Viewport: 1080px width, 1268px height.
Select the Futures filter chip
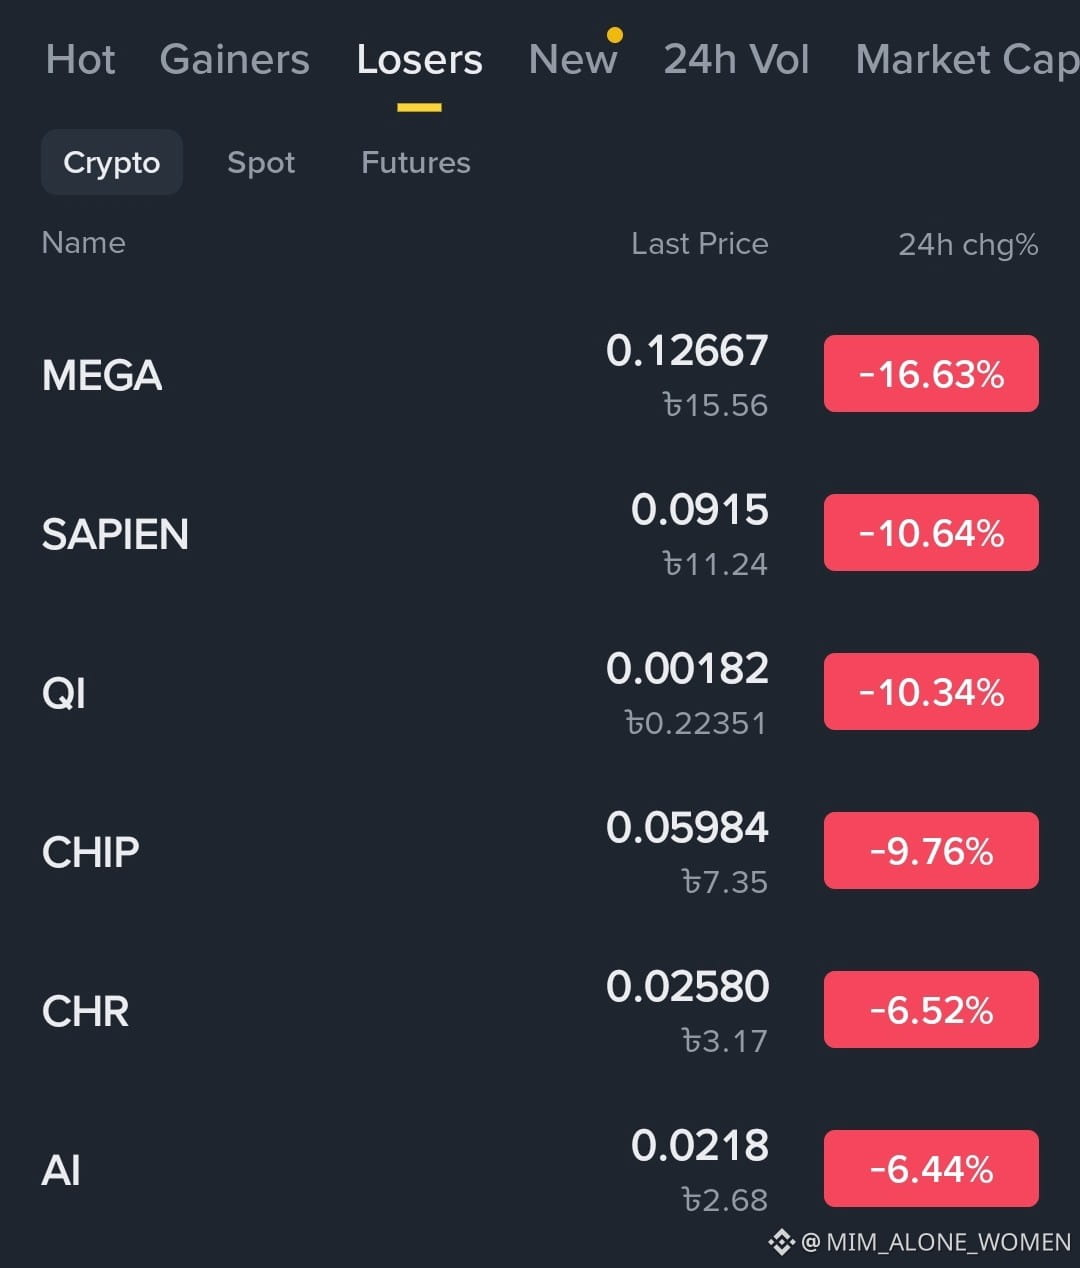coord(415,162)
